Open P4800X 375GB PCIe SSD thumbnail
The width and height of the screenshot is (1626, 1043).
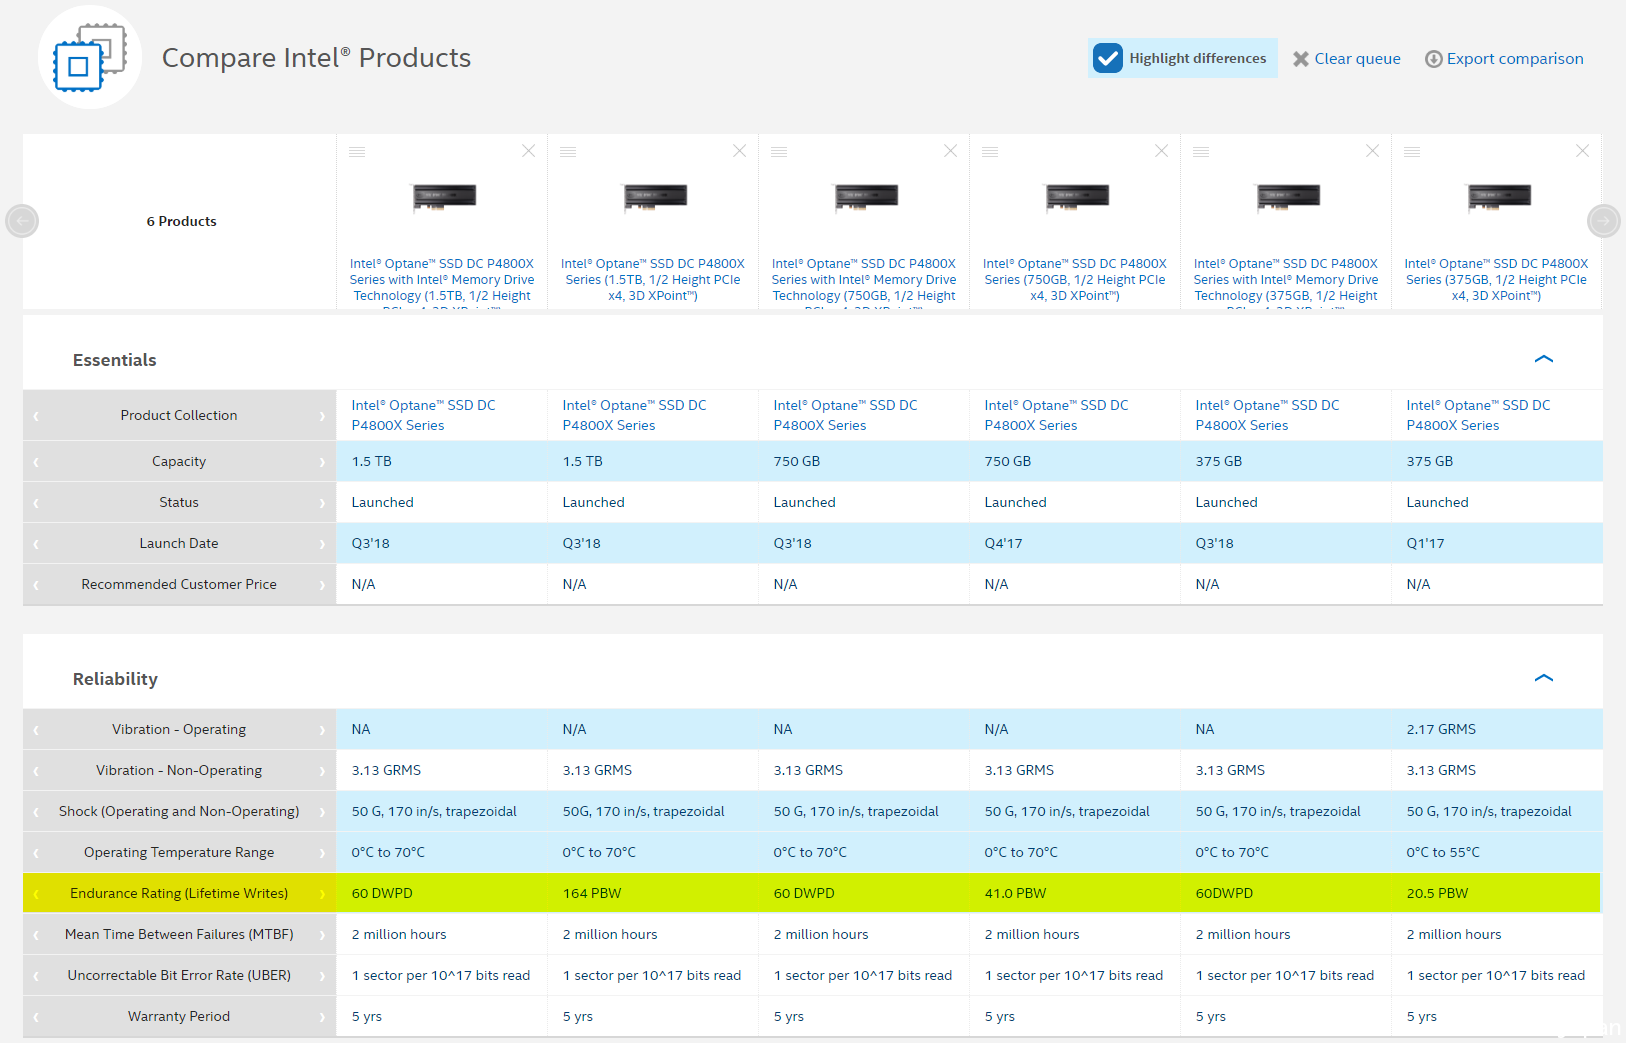coord(1499,198)
